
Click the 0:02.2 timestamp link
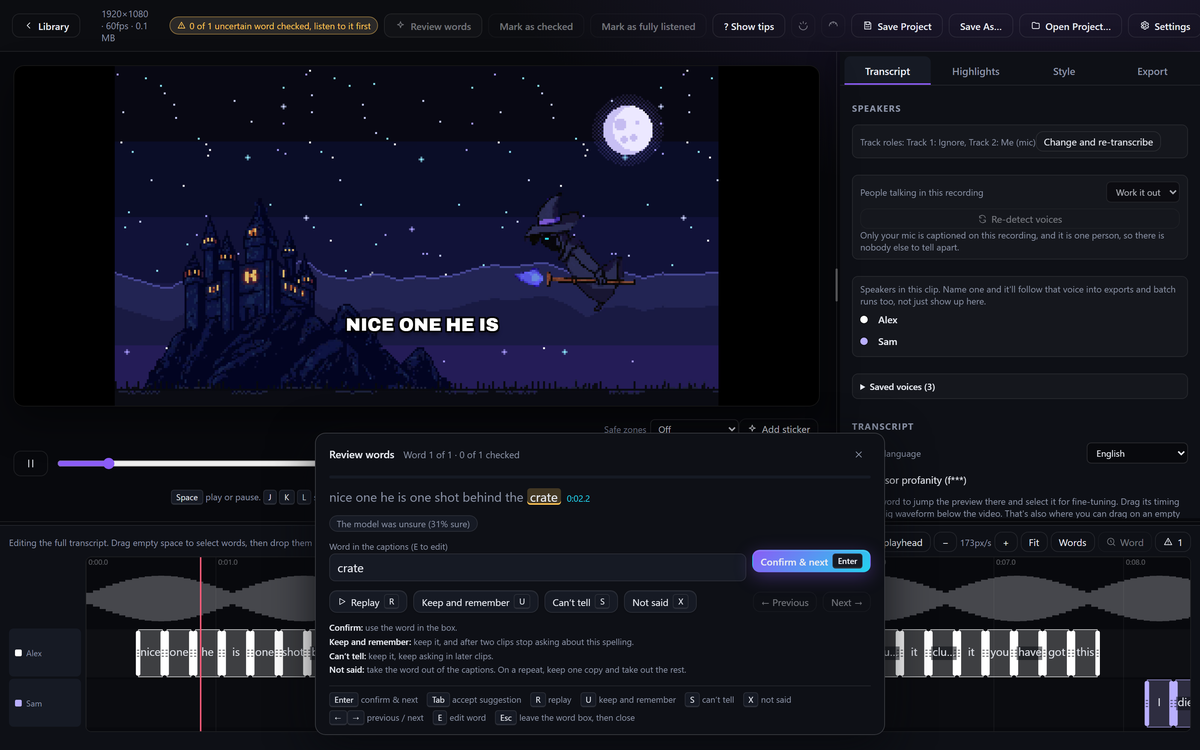578,498
